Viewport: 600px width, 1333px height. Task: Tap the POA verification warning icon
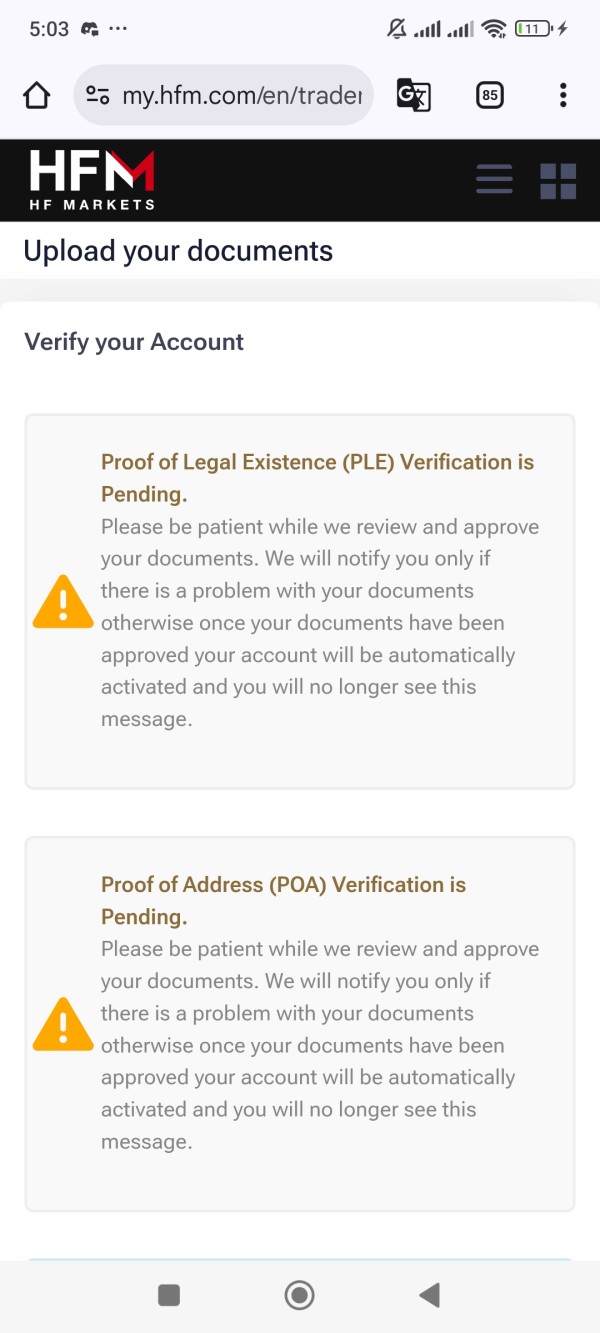pyautogui.click(x=63, y=1024)
